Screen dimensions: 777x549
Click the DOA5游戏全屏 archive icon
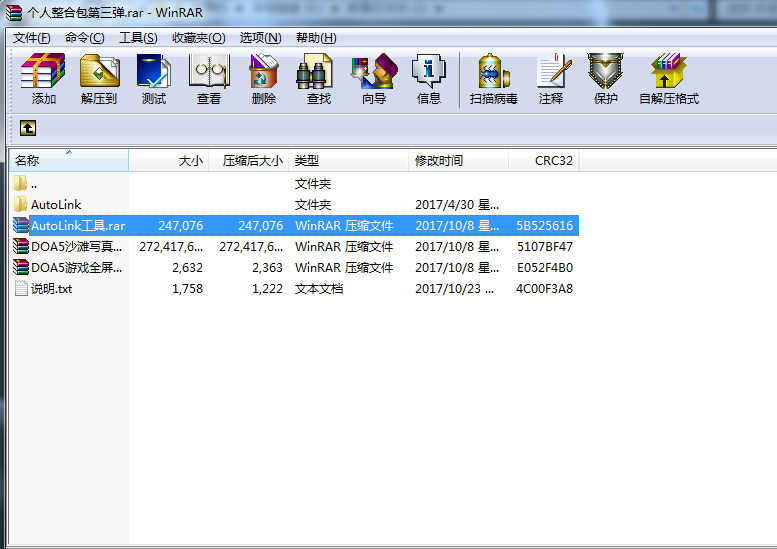click(x=21, y=268)
